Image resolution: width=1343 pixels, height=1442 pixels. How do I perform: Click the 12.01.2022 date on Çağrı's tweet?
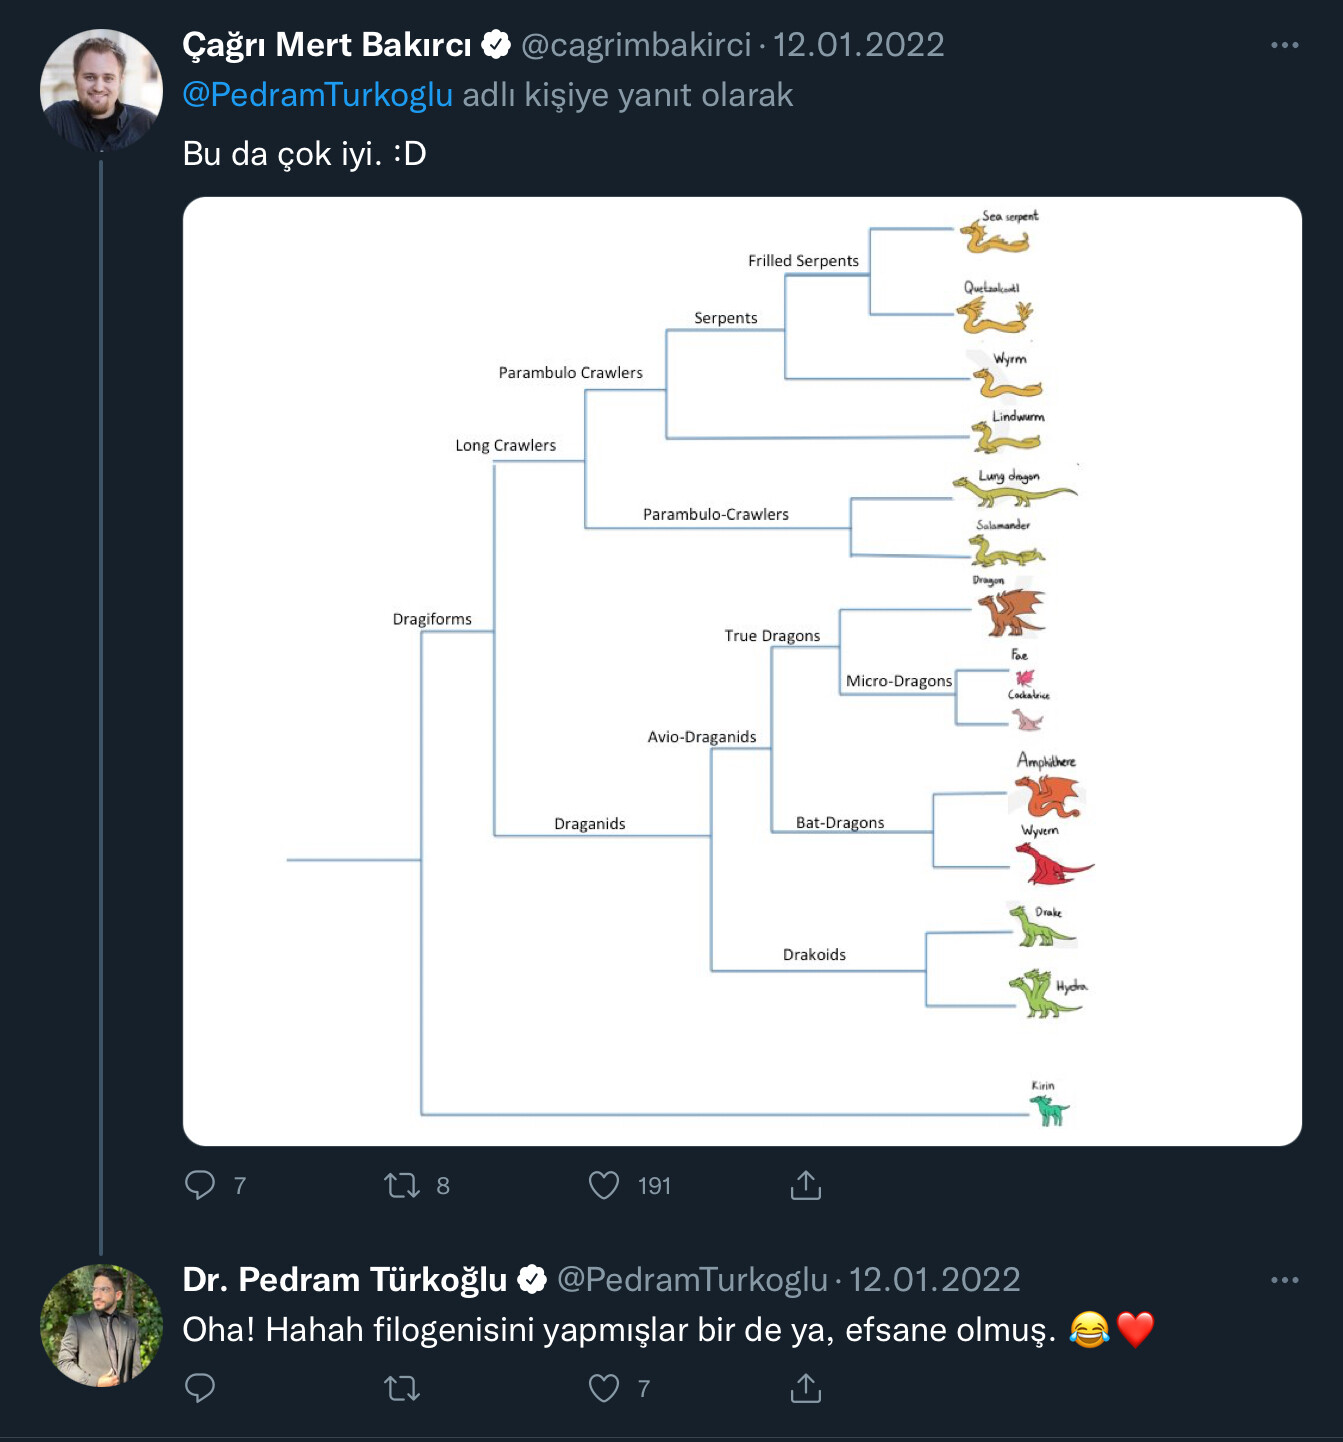pyautogui.click(x=858, y=45)
